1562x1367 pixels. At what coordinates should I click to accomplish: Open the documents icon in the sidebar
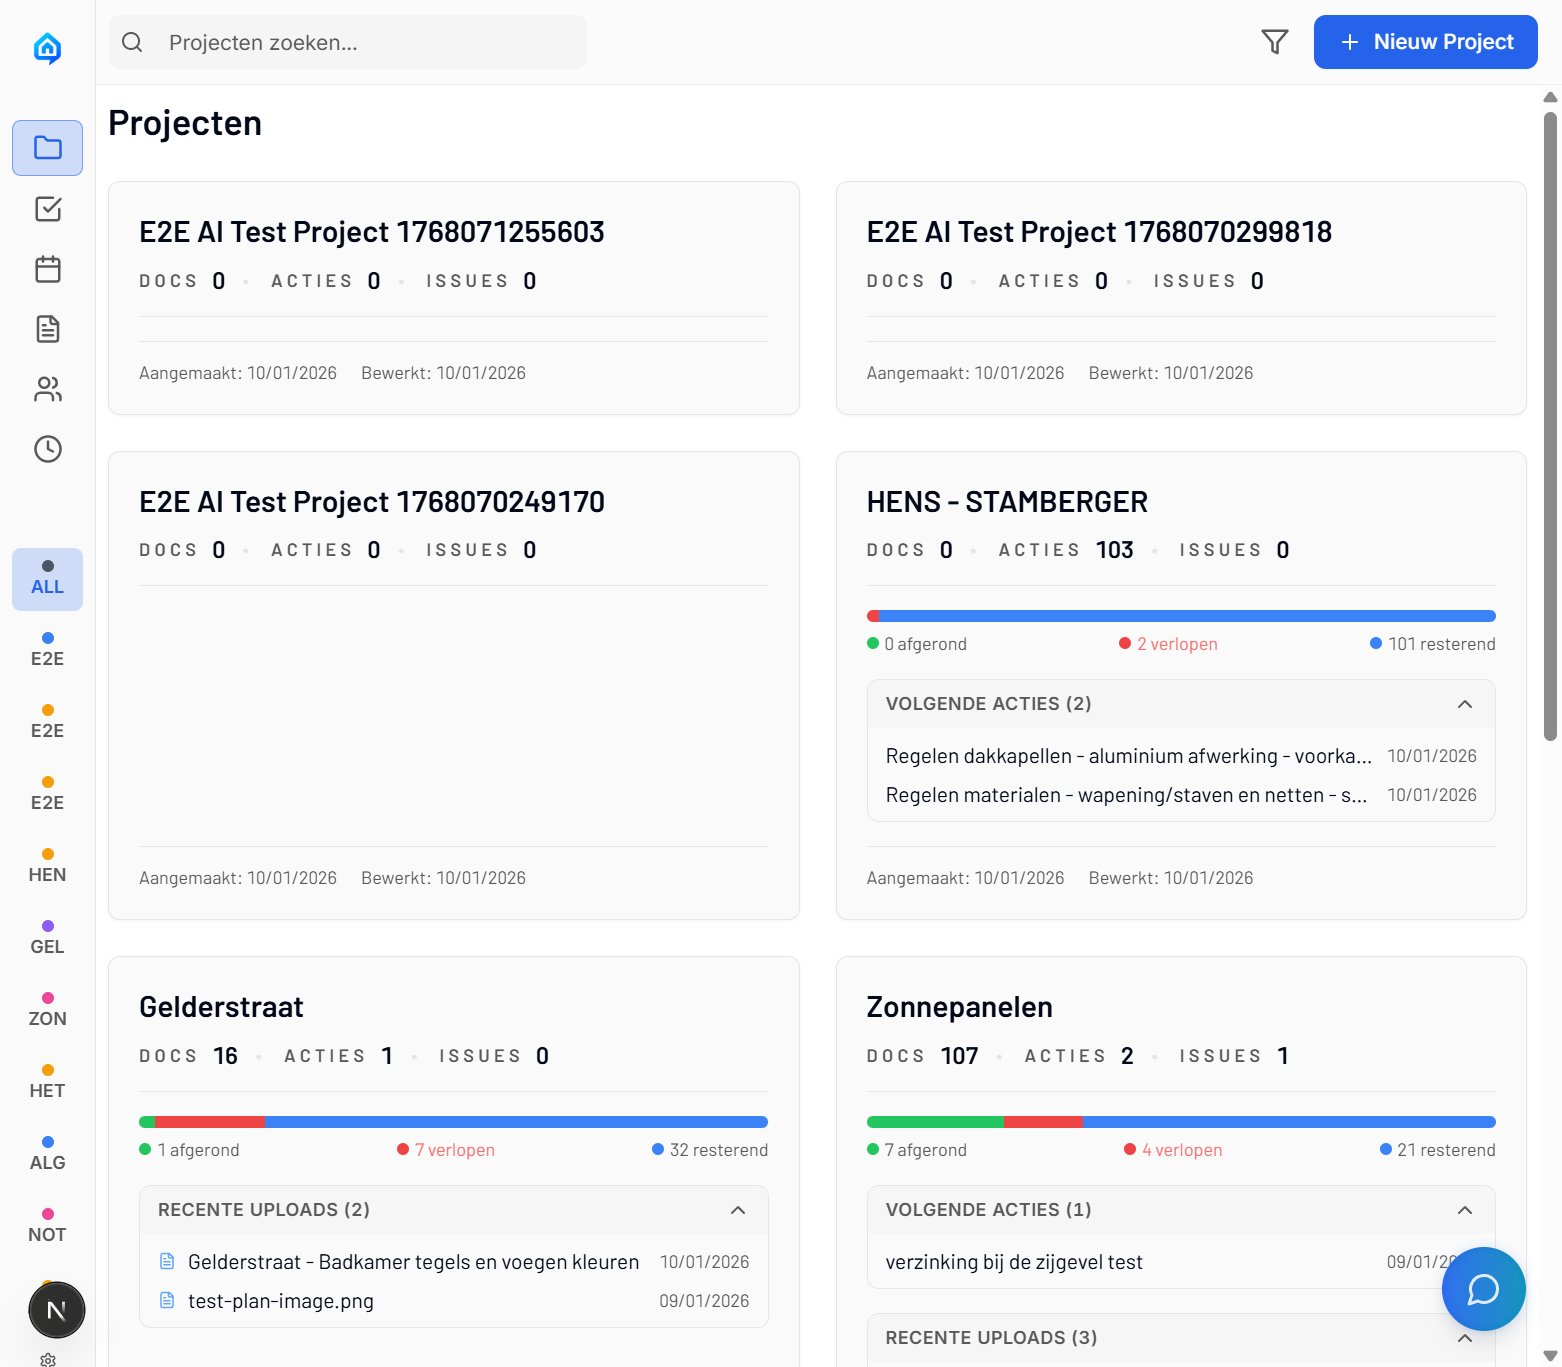point(47,329)
